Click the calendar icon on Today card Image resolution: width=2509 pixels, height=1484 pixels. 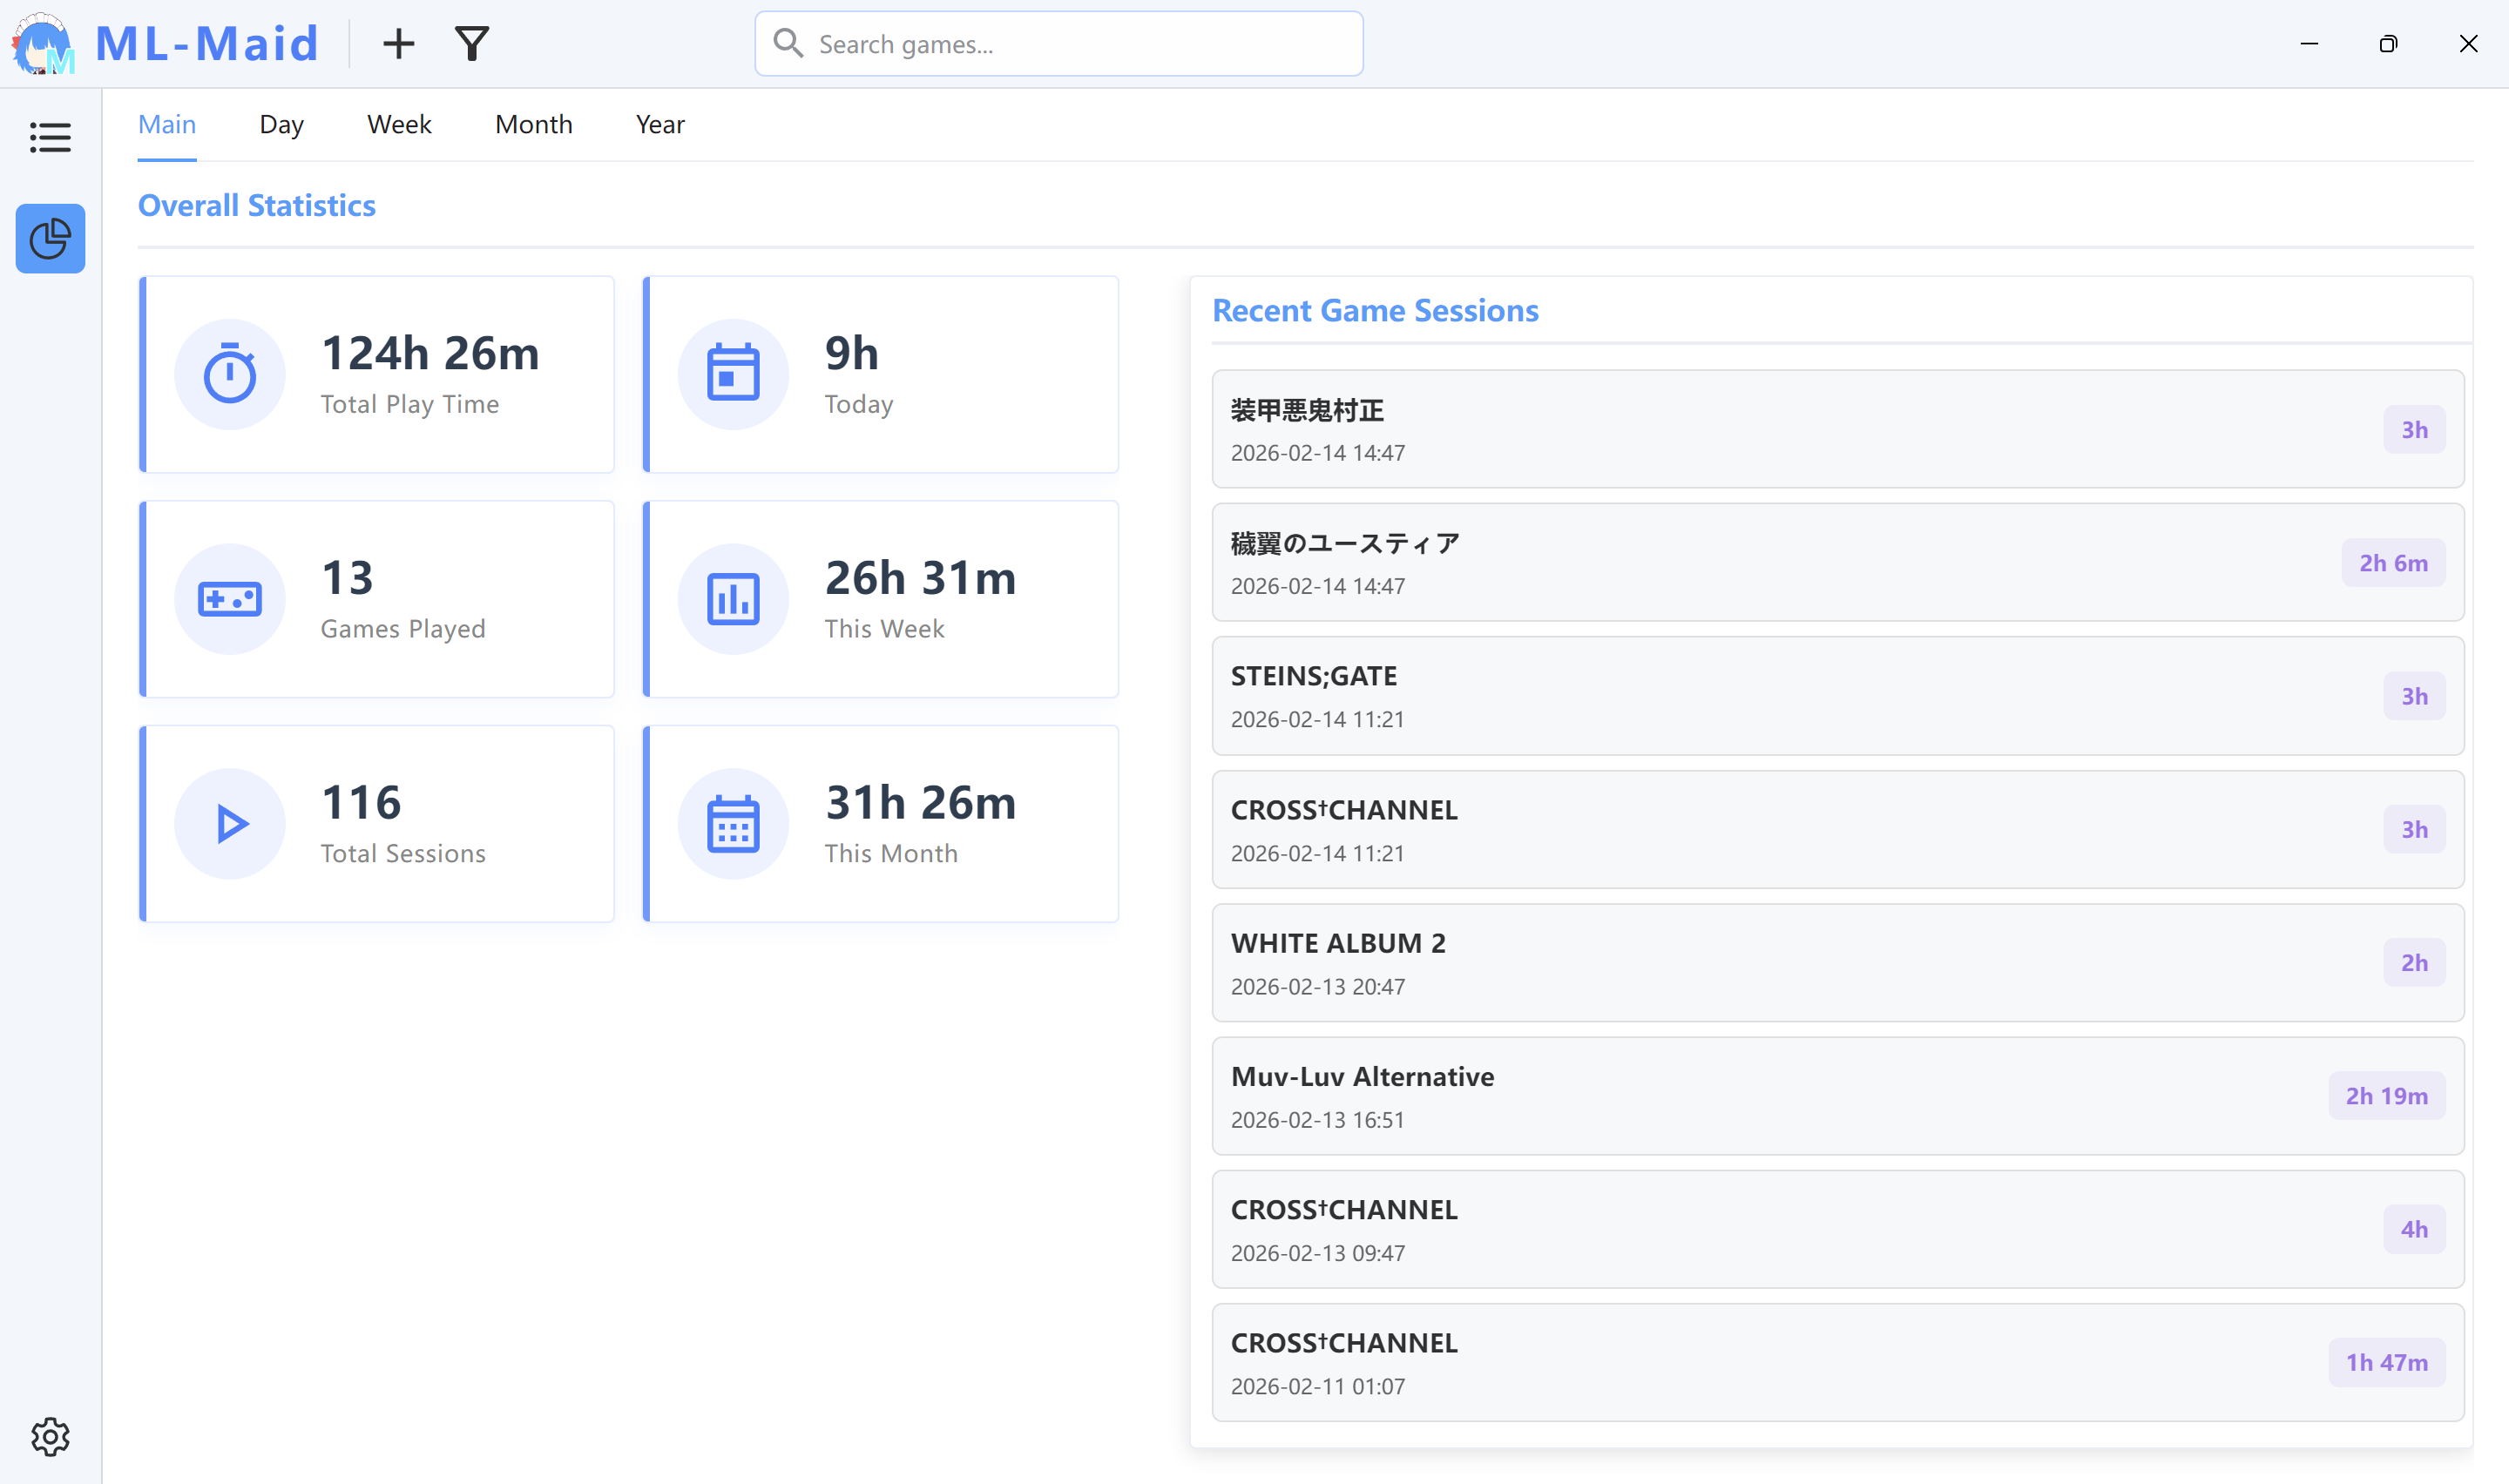coord(733,374)
